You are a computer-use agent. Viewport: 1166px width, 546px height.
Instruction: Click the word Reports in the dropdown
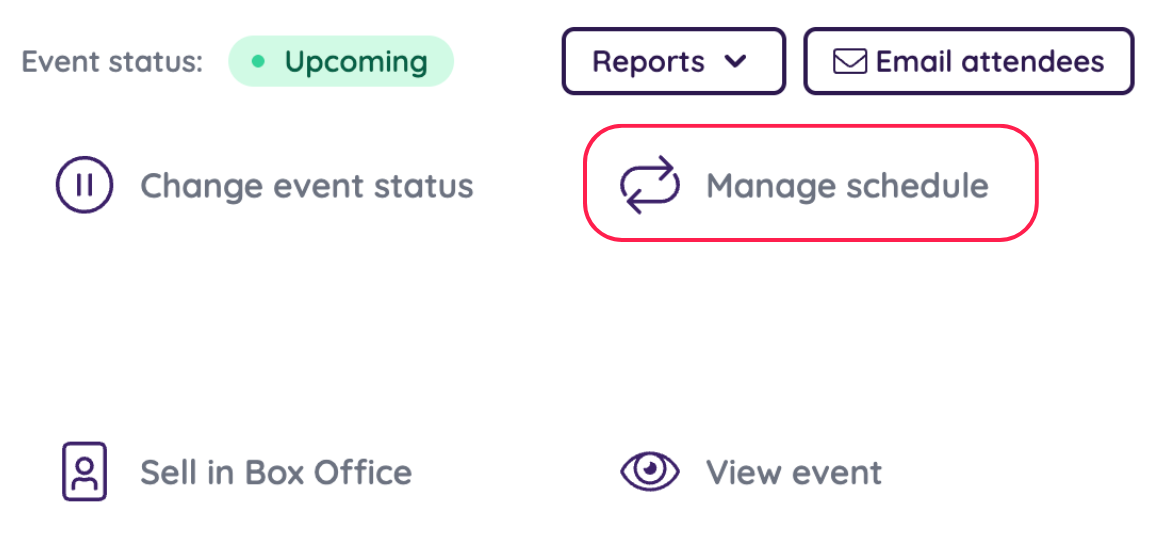pyautogui.click(x=649, y=62)
